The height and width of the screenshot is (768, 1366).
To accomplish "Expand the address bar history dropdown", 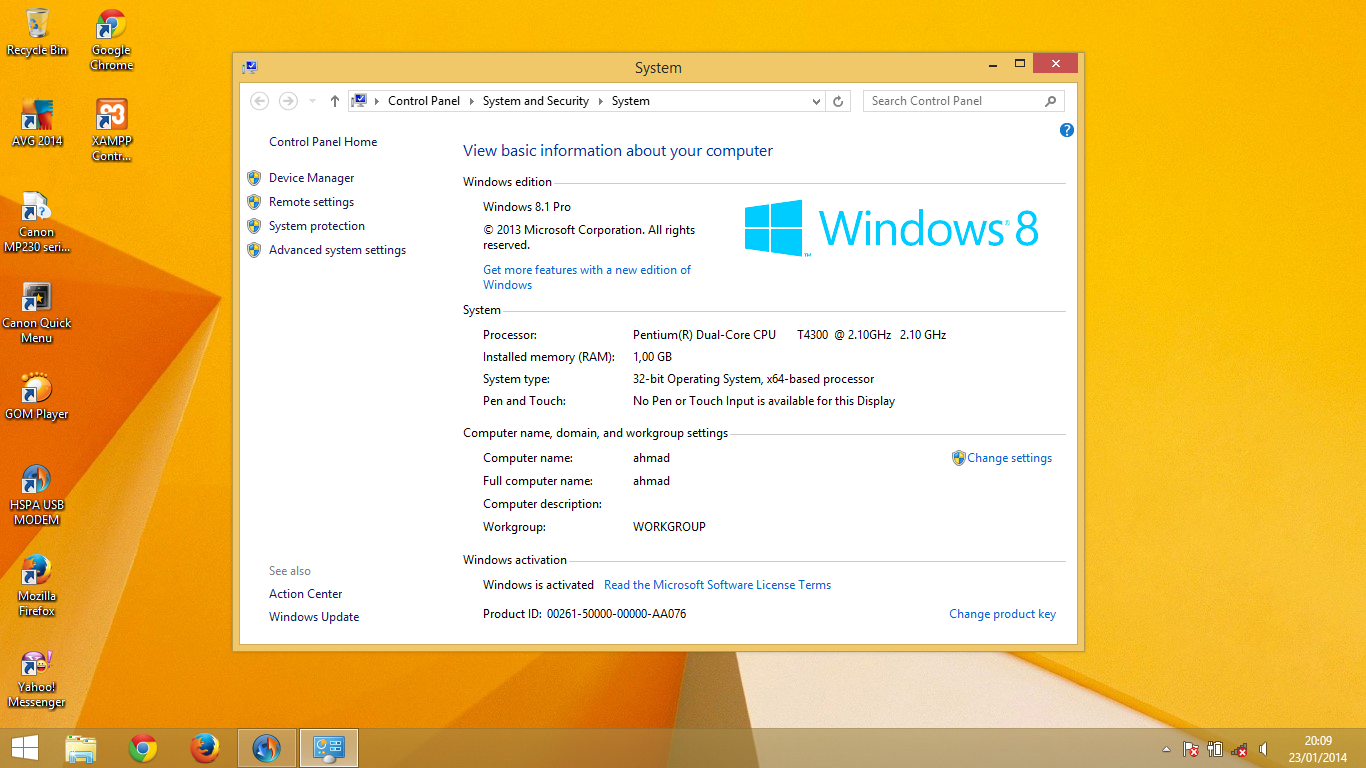I will [x=817, y=101].
